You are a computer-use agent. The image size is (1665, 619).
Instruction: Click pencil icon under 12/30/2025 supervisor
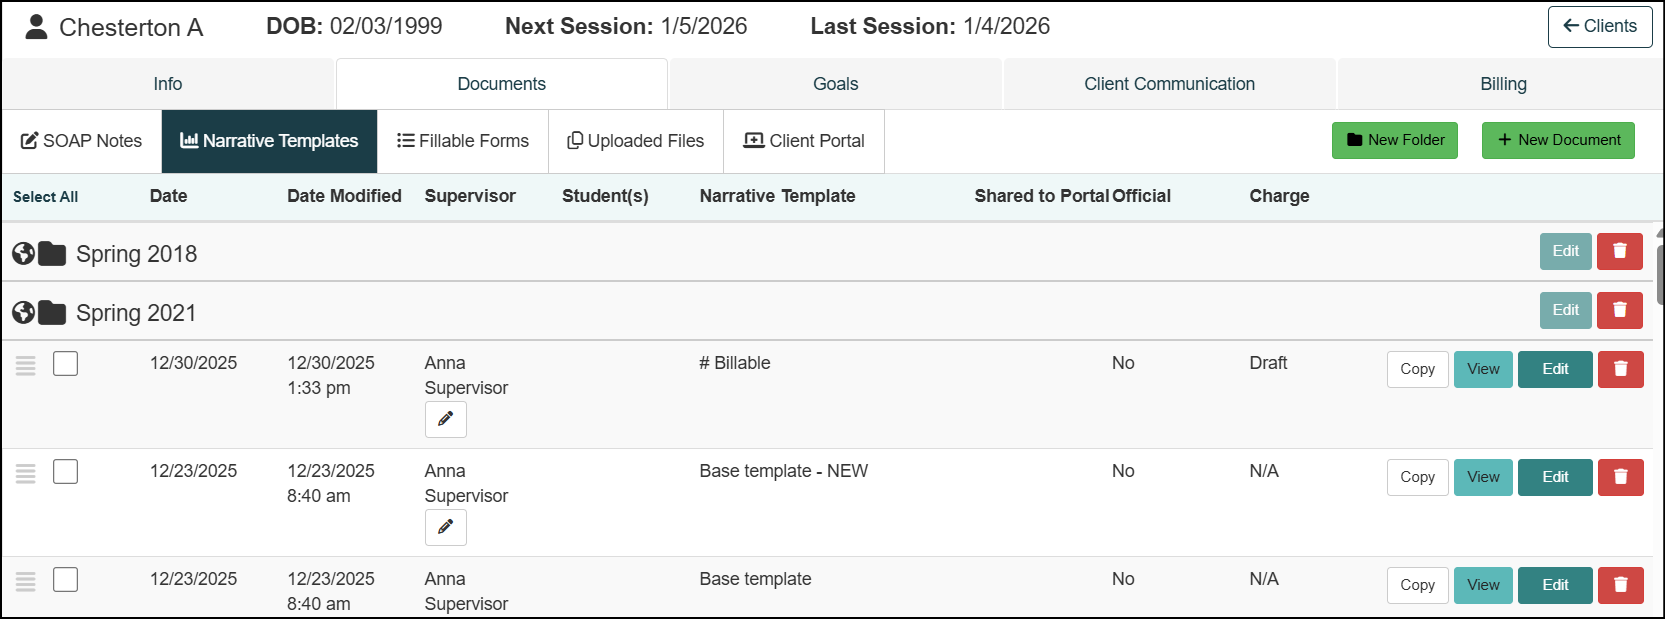click(446, 420)
